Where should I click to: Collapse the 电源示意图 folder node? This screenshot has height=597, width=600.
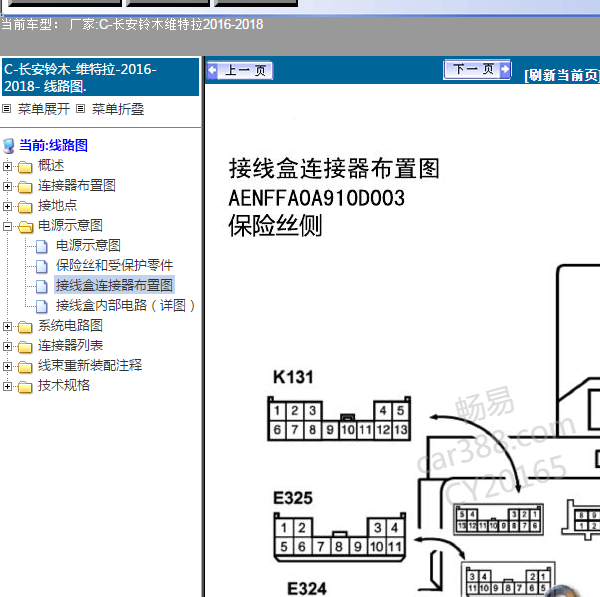[x=7, y=226]
